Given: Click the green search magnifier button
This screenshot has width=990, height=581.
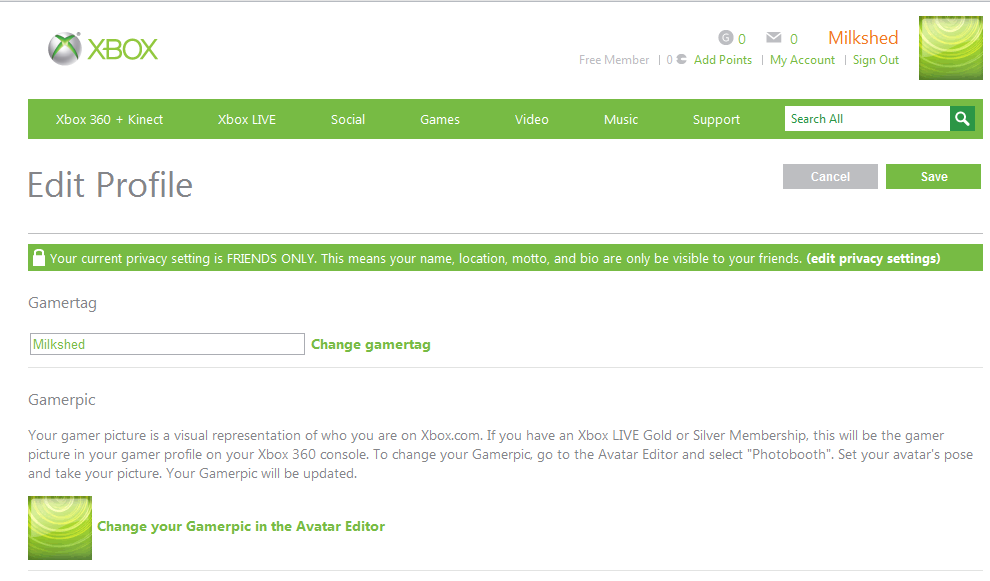Looking at the screenshot, I should tap(962, 119).
